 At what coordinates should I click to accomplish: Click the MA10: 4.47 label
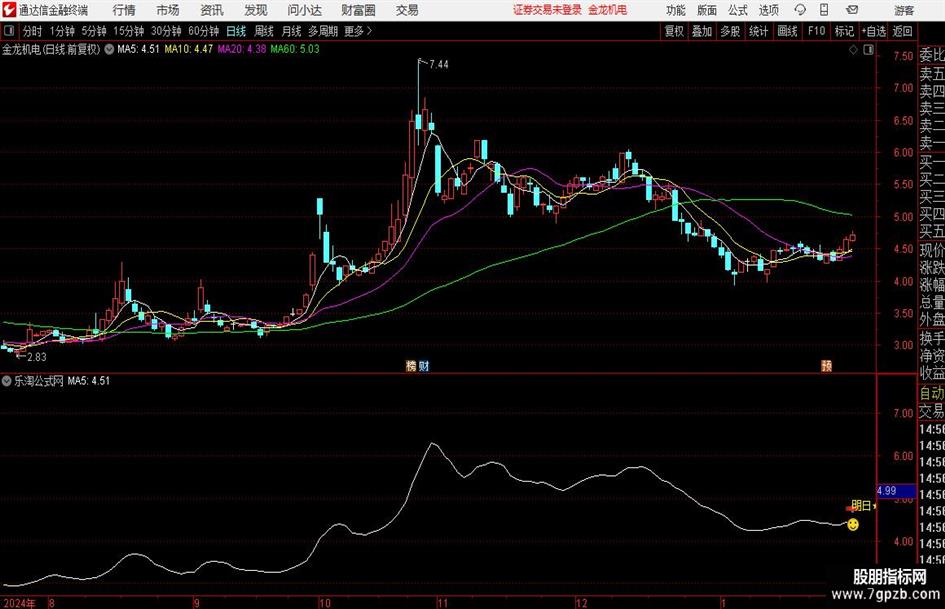coord(189,49)
